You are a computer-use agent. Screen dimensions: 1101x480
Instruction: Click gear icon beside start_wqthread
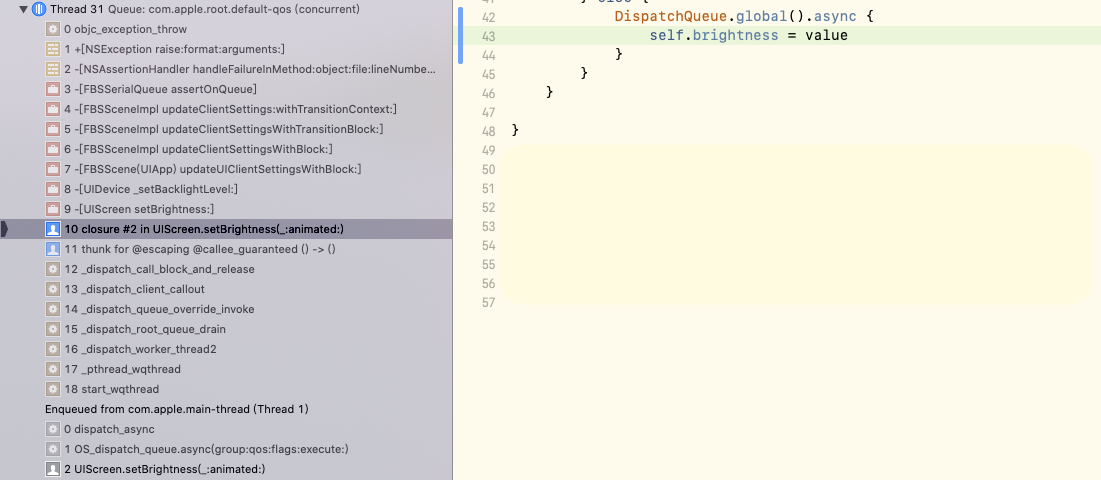53,389
